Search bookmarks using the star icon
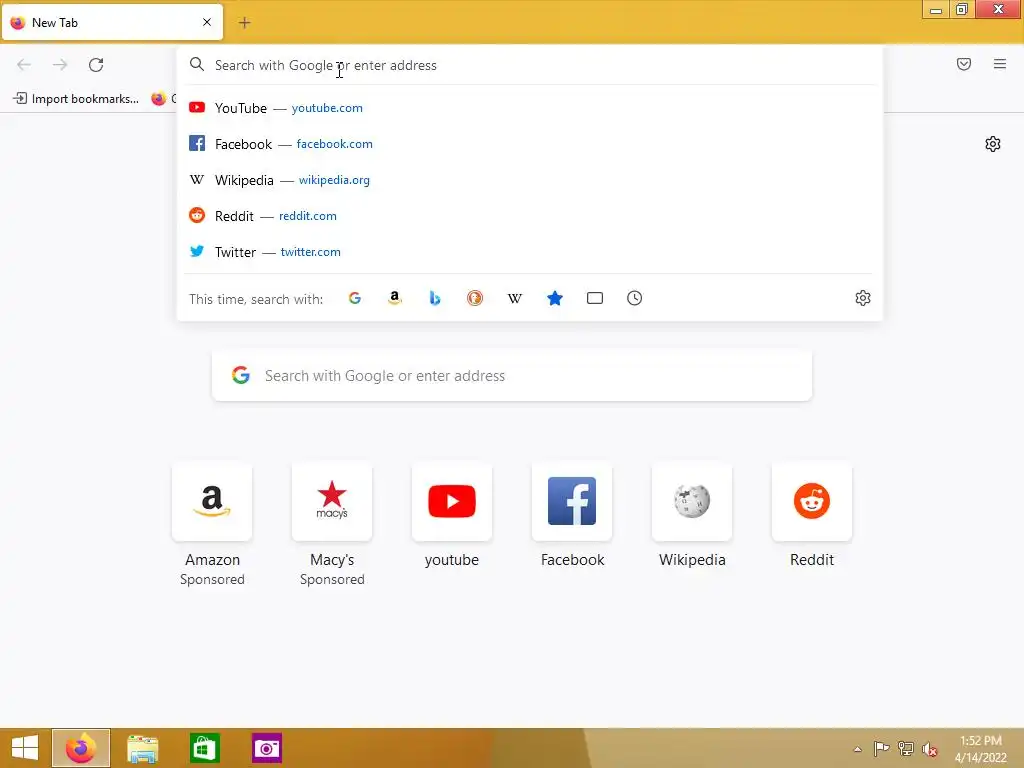The image size is (1024, 768). [554, 298]
